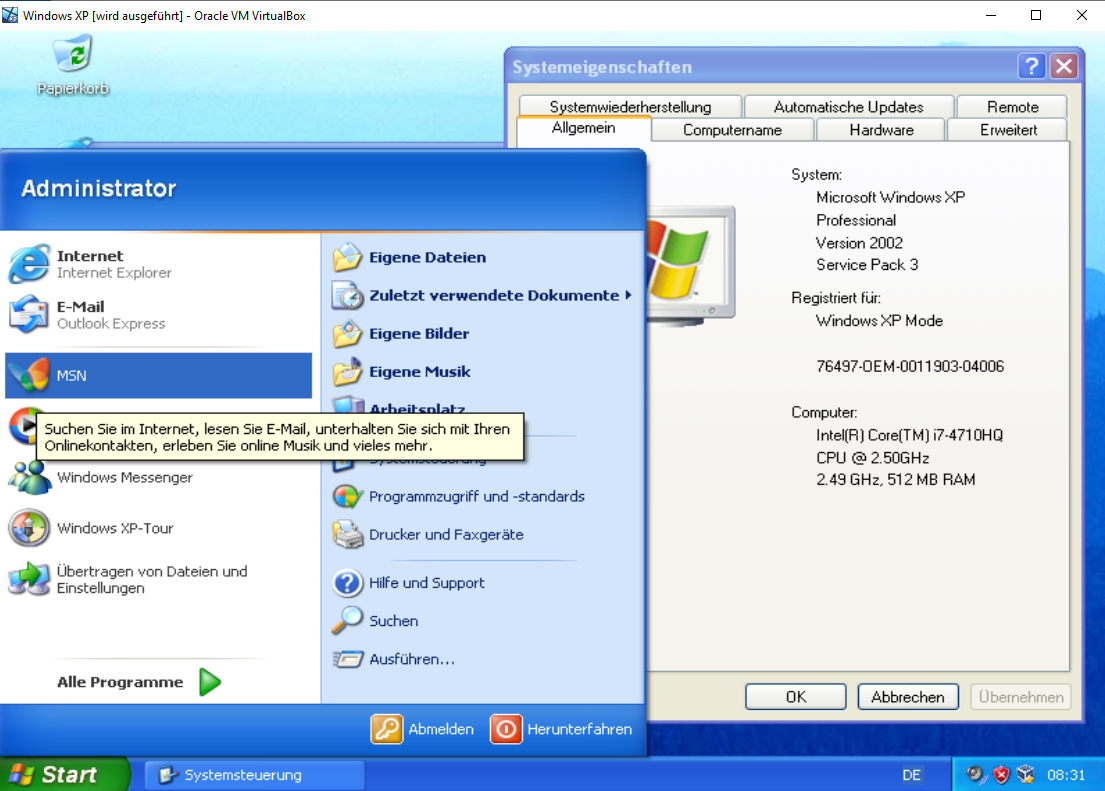Open the Suchen search entry
The width and height of the screenshot is (1105, 791).
pyautogui.click(x=483, y=621)
